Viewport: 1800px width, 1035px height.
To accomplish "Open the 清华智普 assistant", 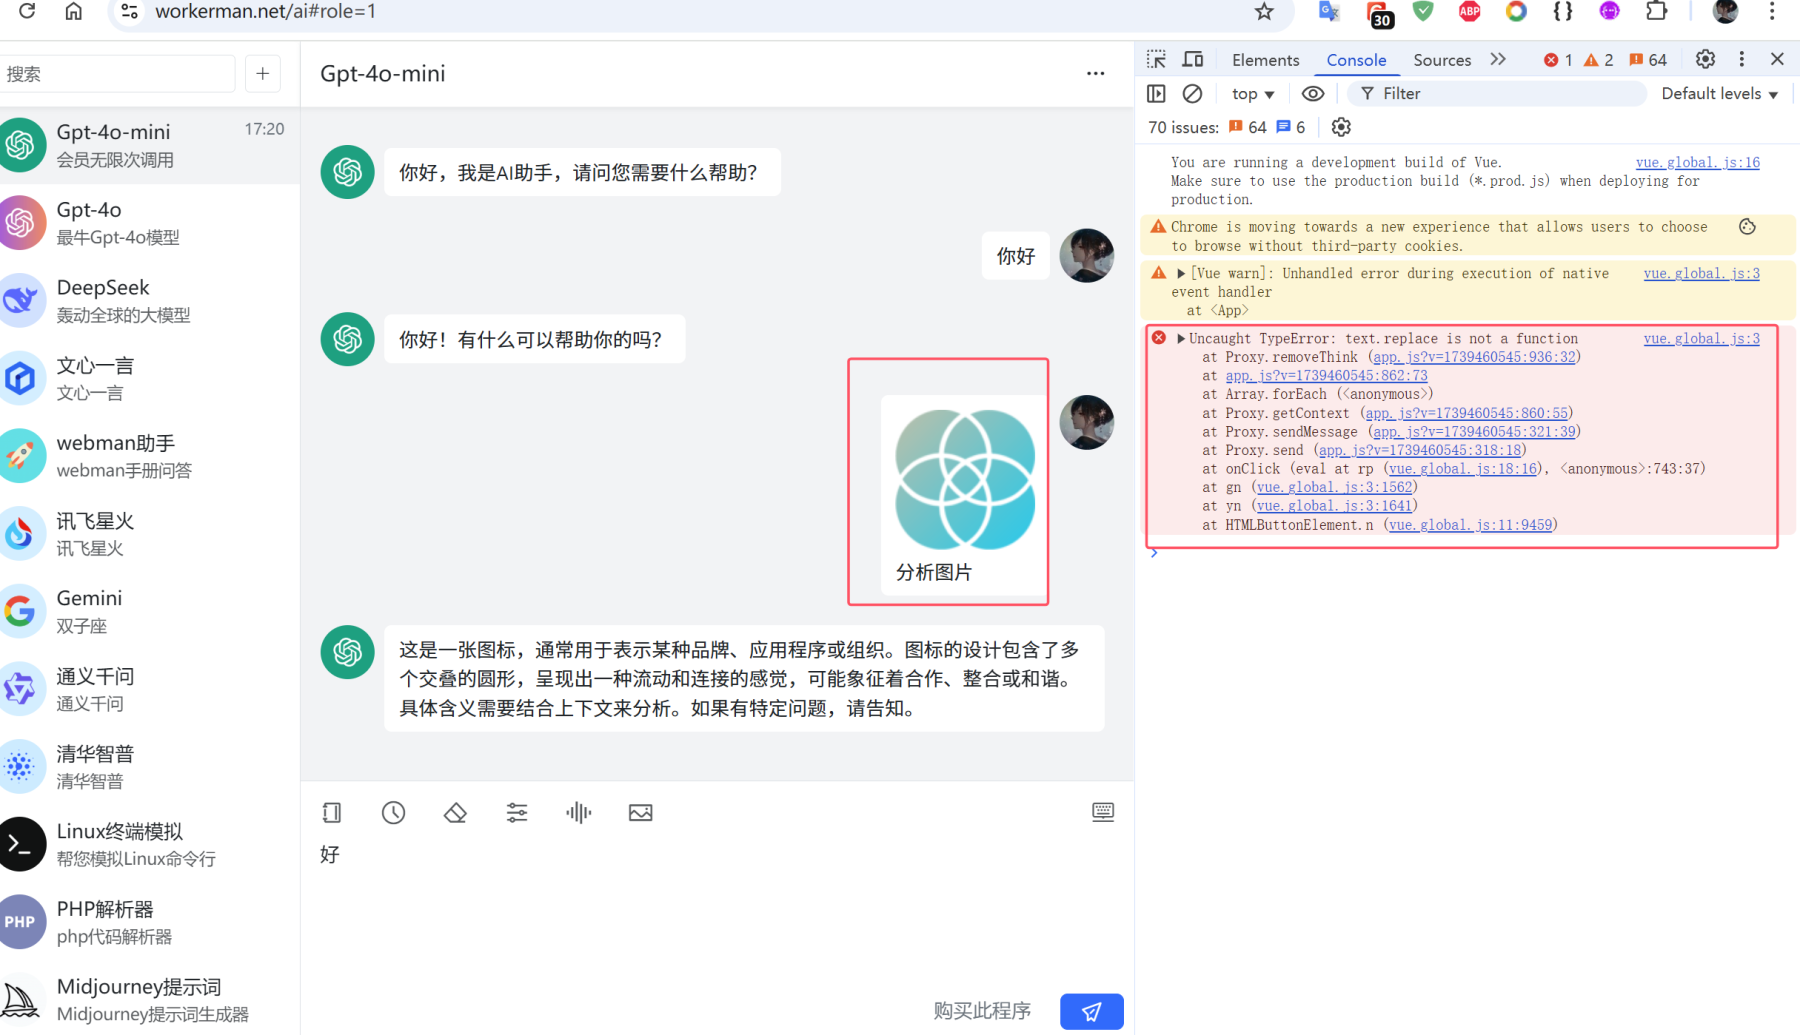I will 150,766.
